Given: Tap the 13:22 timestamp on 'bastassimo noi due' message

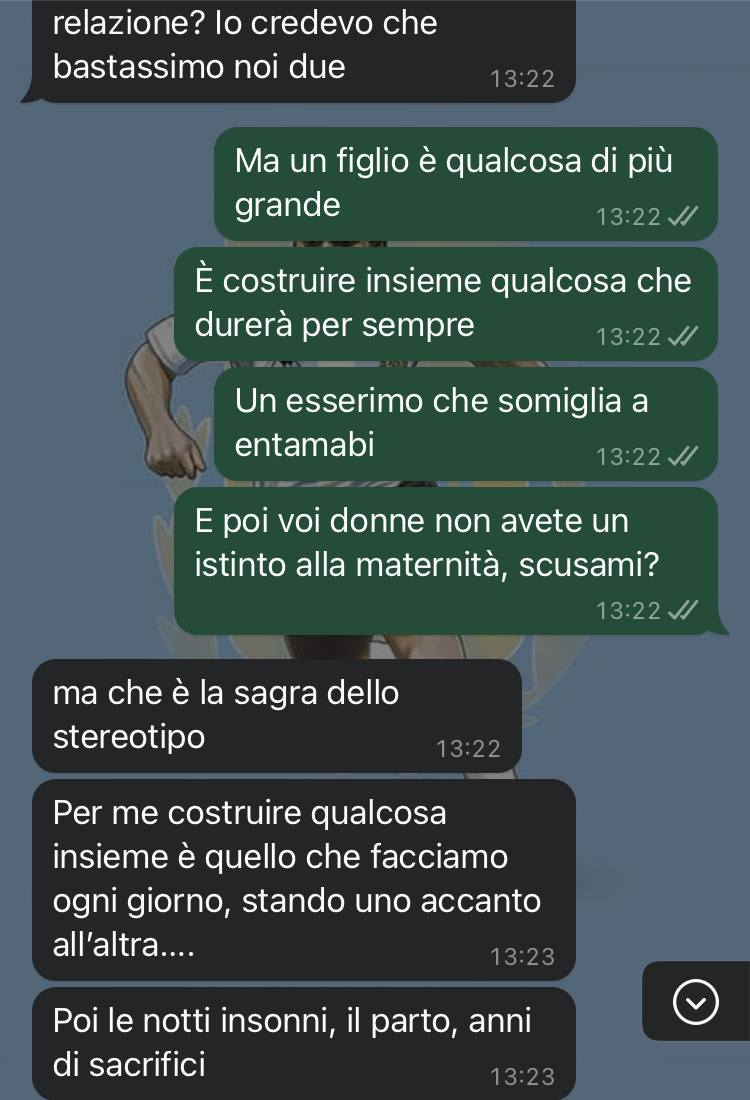Looking at the screenshot, I should point(522,79).
